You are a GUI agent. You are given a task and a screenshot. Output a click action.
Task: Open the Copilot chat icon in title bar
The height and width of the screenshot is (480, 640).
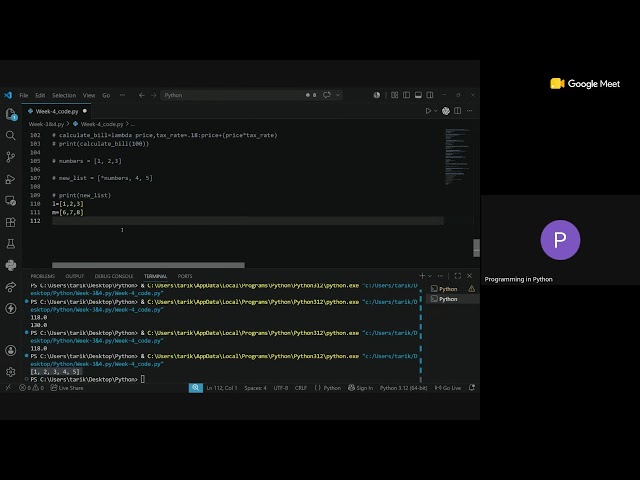[x=327, y=95]
